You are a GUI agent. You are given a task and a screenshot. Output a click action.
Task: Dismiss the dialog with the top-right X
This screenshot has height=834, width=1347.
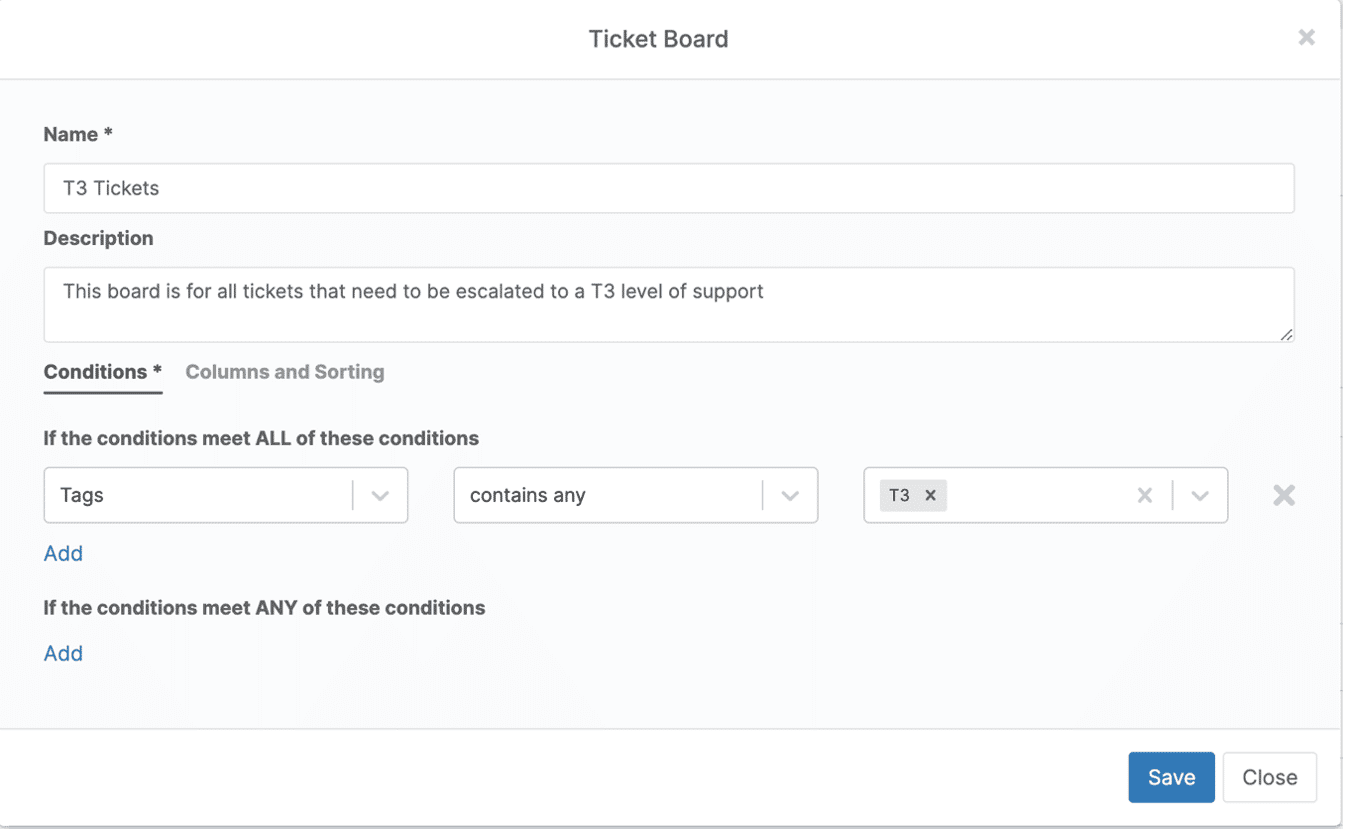pos(1306,37)
